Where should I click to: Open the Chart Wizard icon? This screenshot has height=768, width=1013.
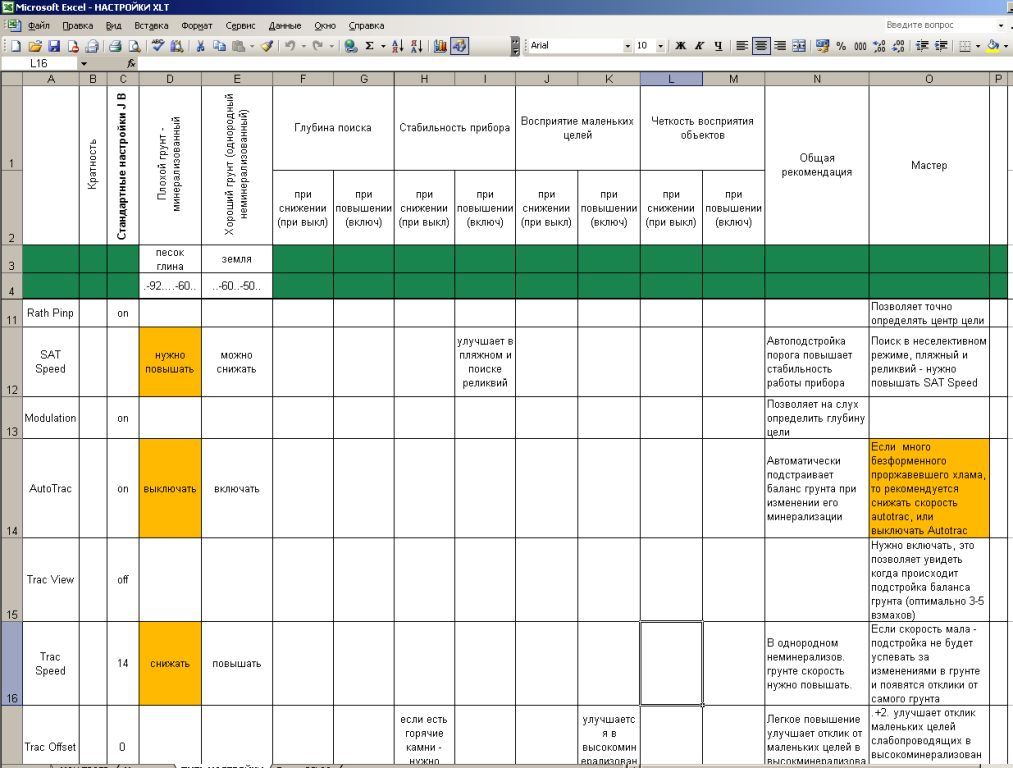click(x=440, y=46)
